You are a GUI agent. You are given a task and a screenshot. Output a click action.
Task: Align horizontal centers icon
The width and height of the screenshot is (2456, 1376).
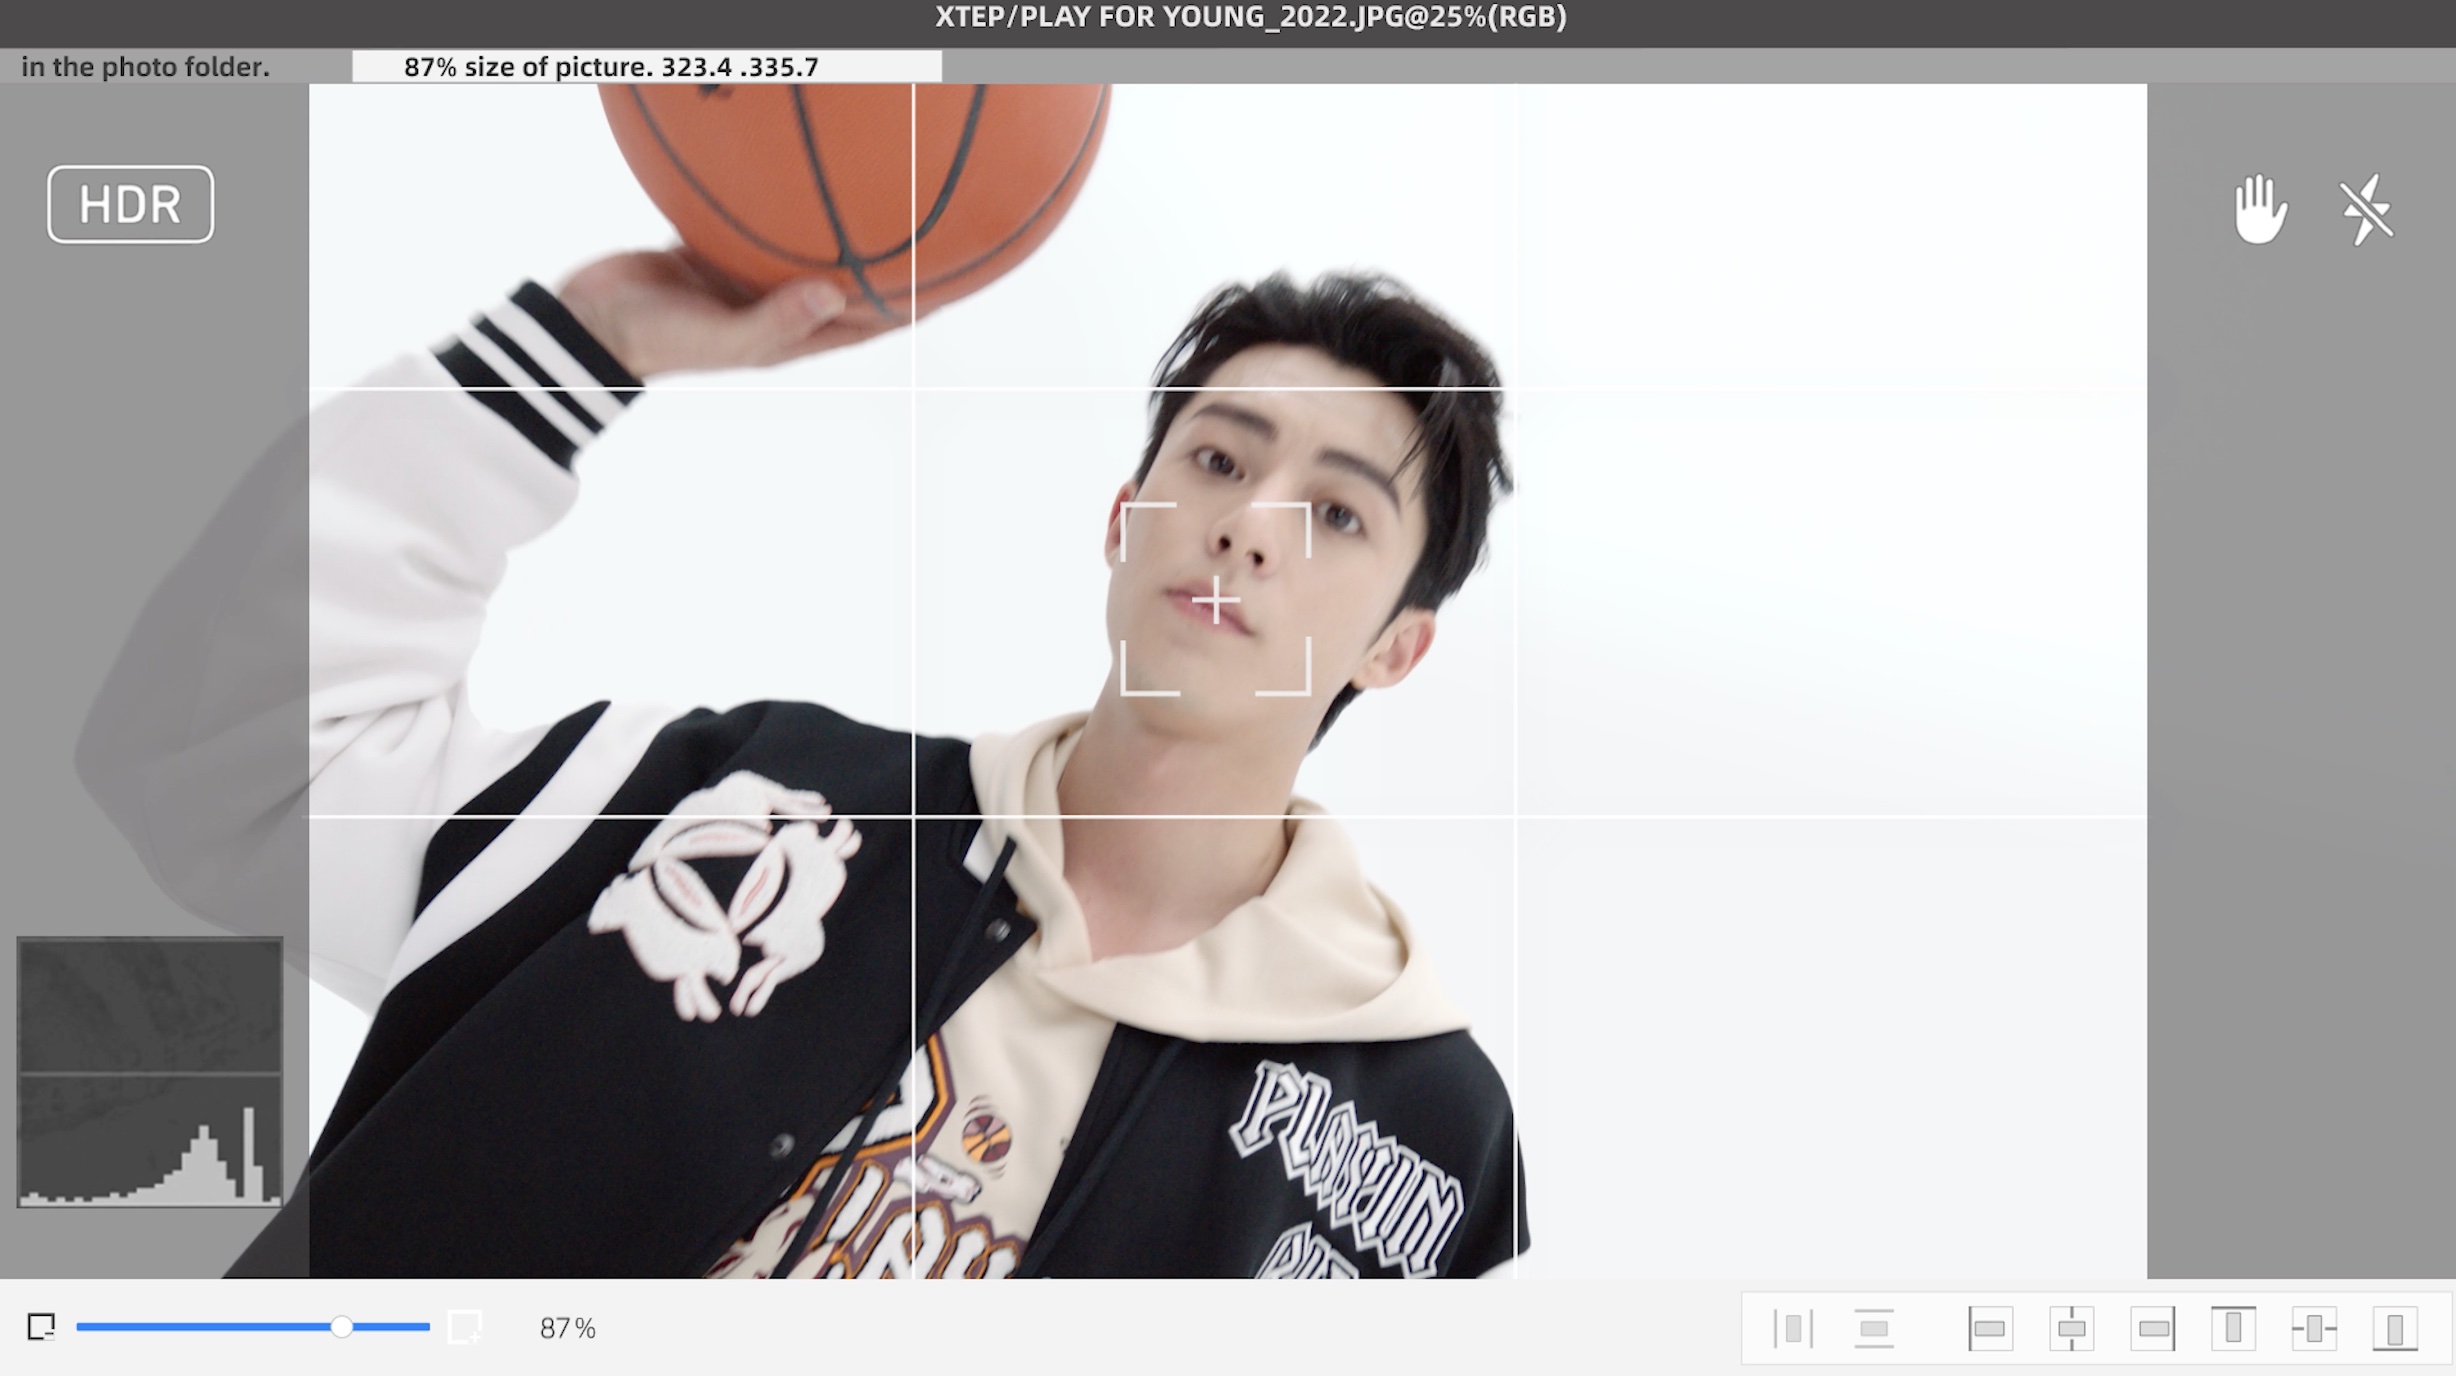tap(2071, 1329)
